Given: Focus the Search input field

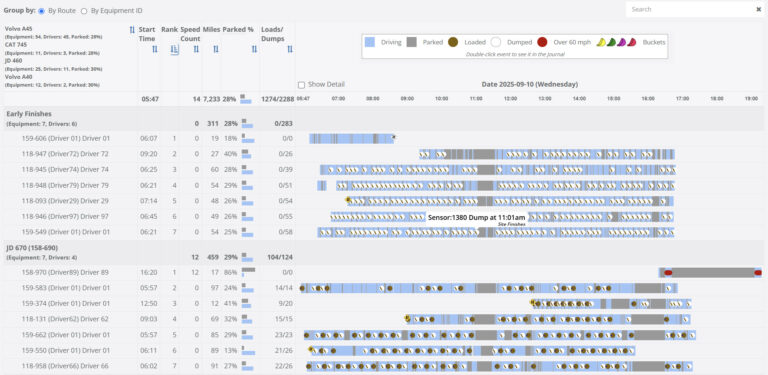Looking at the screenshot, I should click(x=689, y=9).
